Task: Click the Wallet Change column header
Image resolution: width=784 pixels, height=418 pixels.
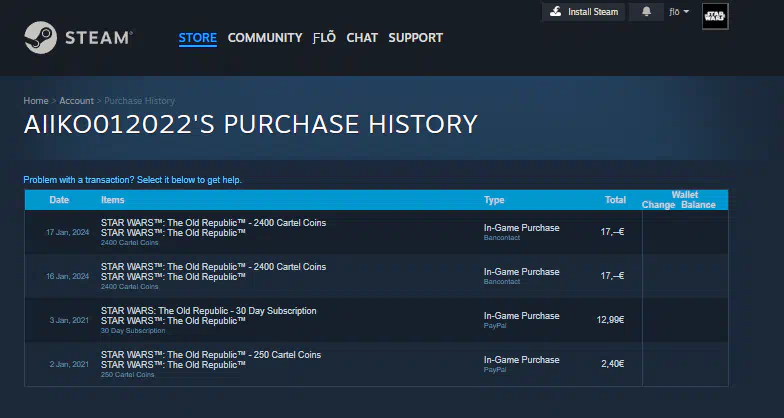Action: tap(658, 205)
